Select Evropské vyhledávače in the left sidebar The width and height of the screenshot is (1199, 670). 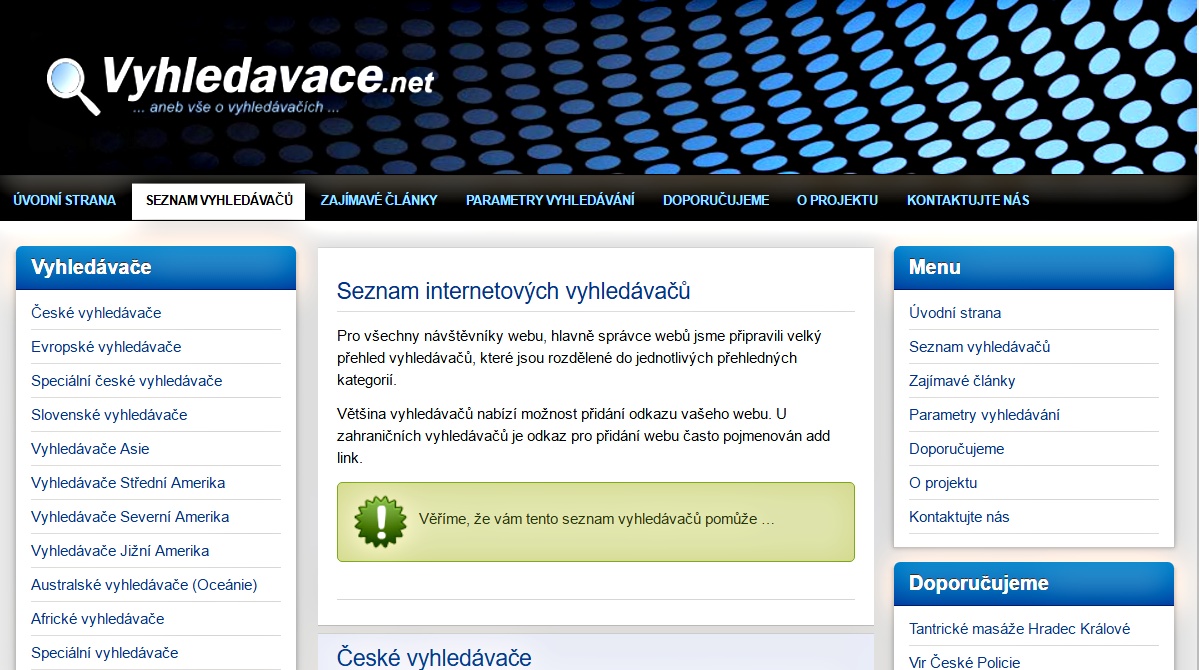click(x=106, y=347)
